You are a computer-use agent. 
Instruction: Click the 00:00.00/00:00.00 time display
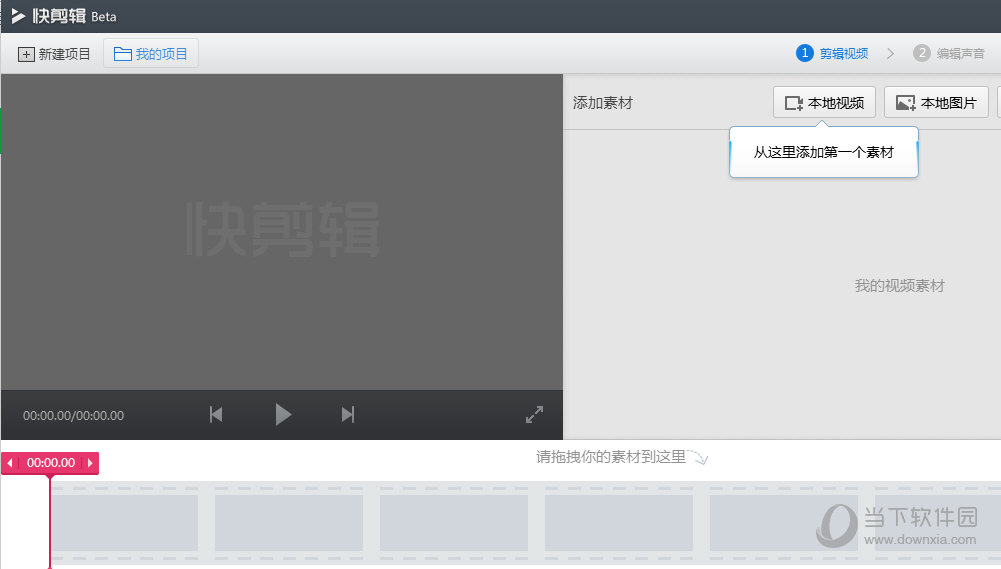click(73, 416)
